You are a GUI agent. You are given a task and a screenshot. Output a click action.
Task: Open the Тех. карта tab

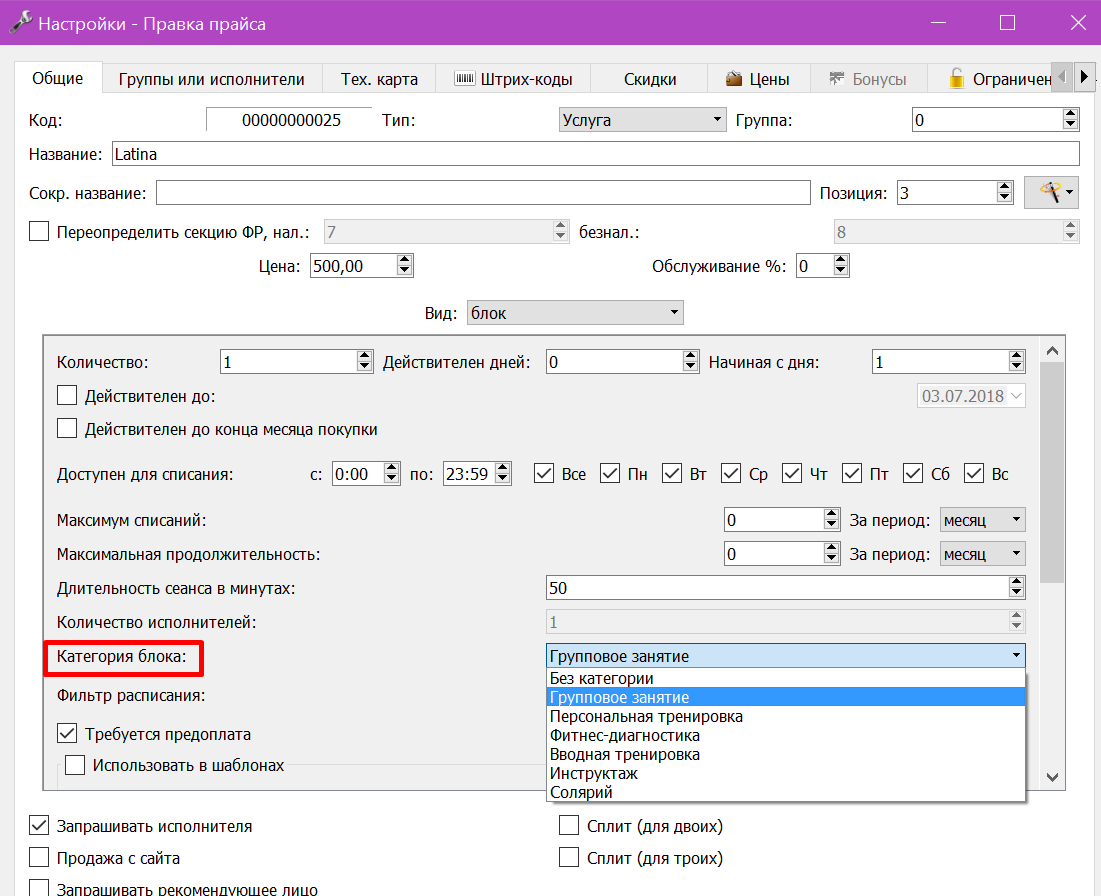click(379, 79)
